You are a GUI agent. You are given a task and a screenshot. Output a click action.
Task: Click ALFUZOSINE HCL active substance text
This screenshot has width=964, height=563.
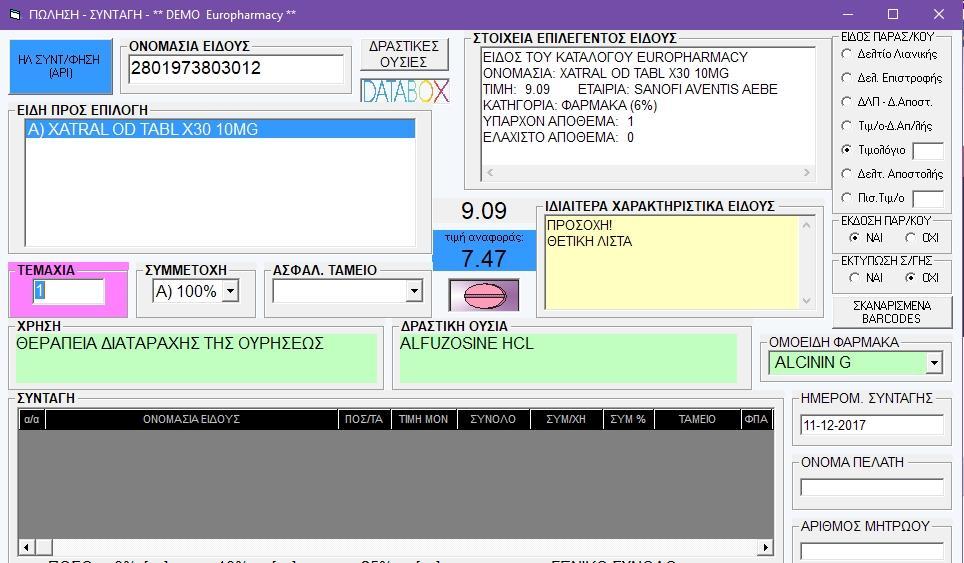pos(467,344)
